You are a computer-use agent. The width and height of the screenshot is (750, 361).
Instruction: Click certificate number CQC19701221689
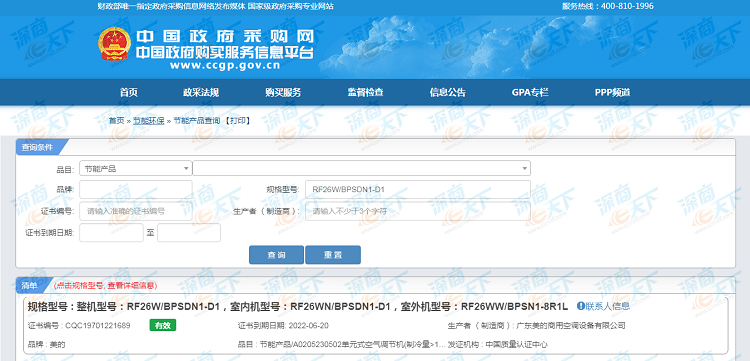(x=98, y=326)
